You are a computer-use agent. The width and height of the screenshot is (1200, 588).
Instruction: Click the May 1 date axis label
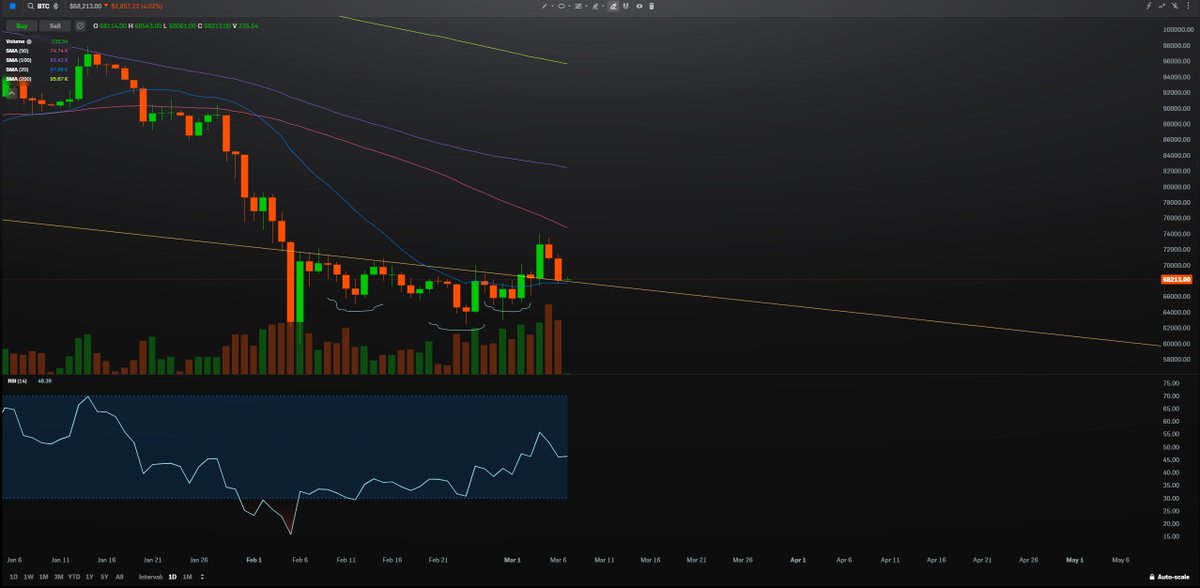click(1075, 561)
